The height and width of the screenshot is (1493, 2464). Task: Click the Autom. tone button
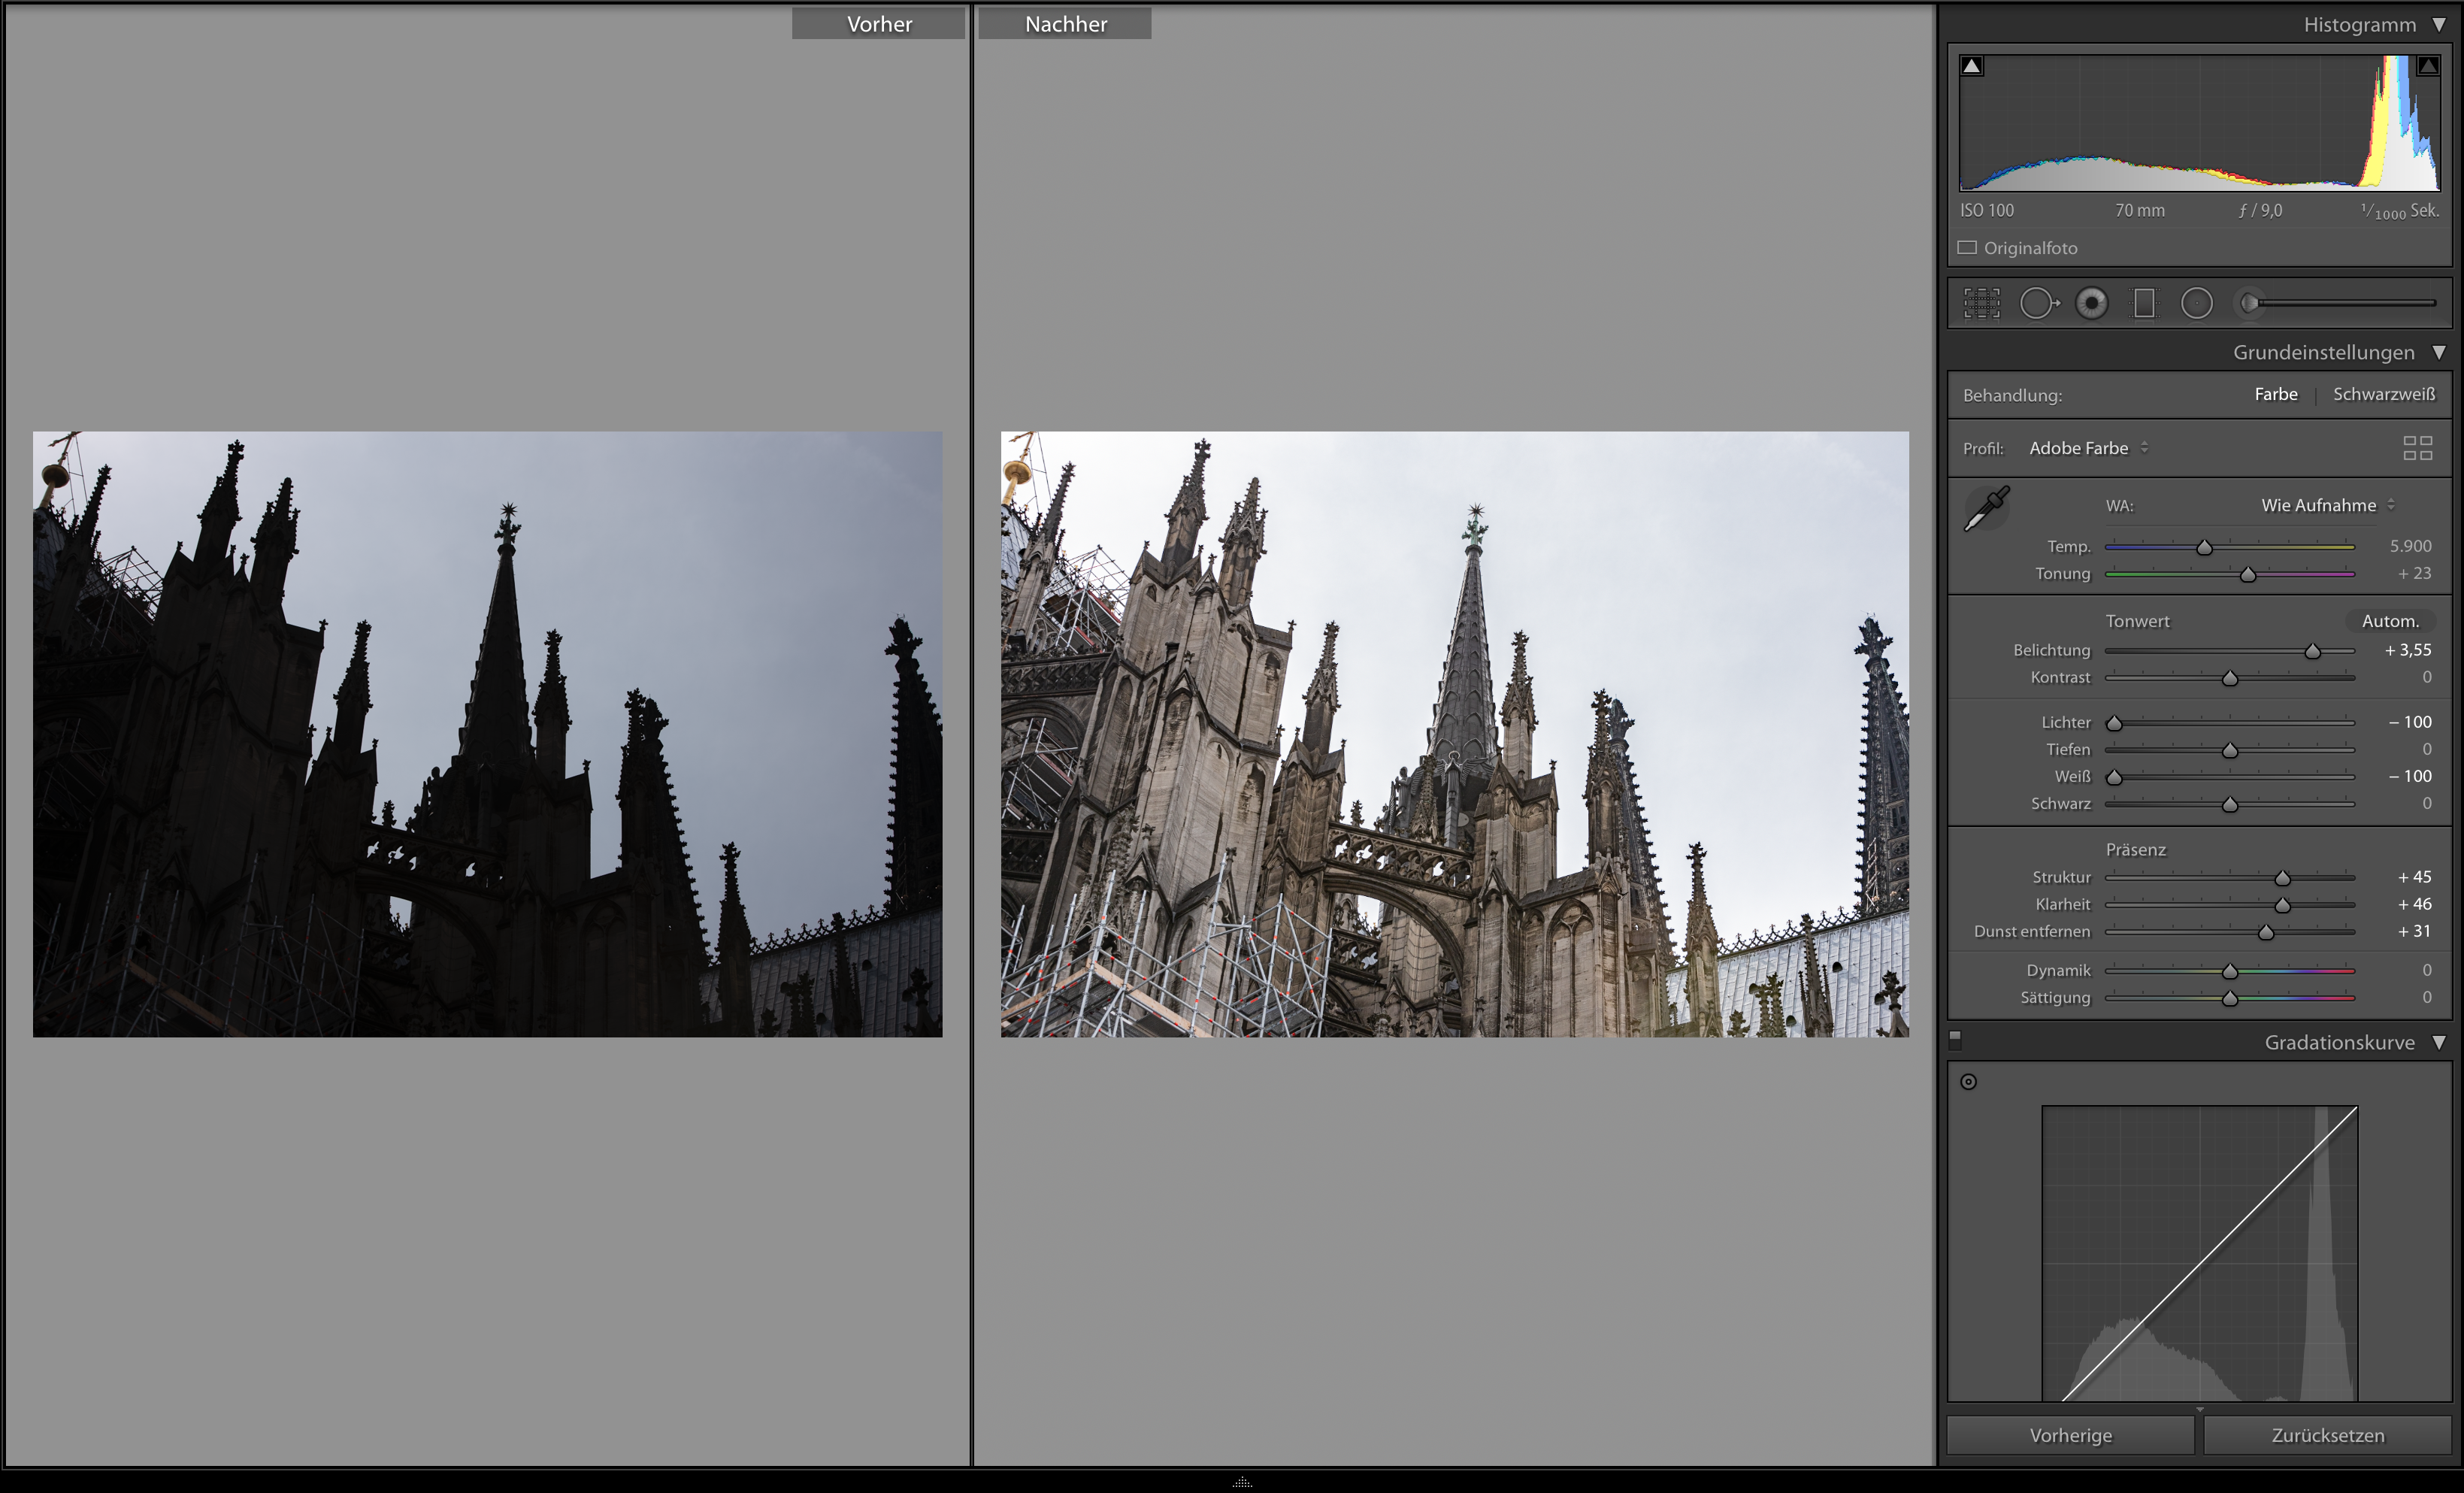coord(2390,620)
